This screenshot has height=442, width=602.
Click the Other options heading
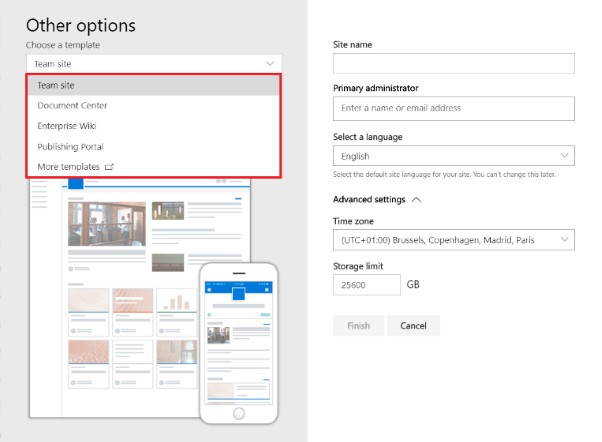point(81,26)
